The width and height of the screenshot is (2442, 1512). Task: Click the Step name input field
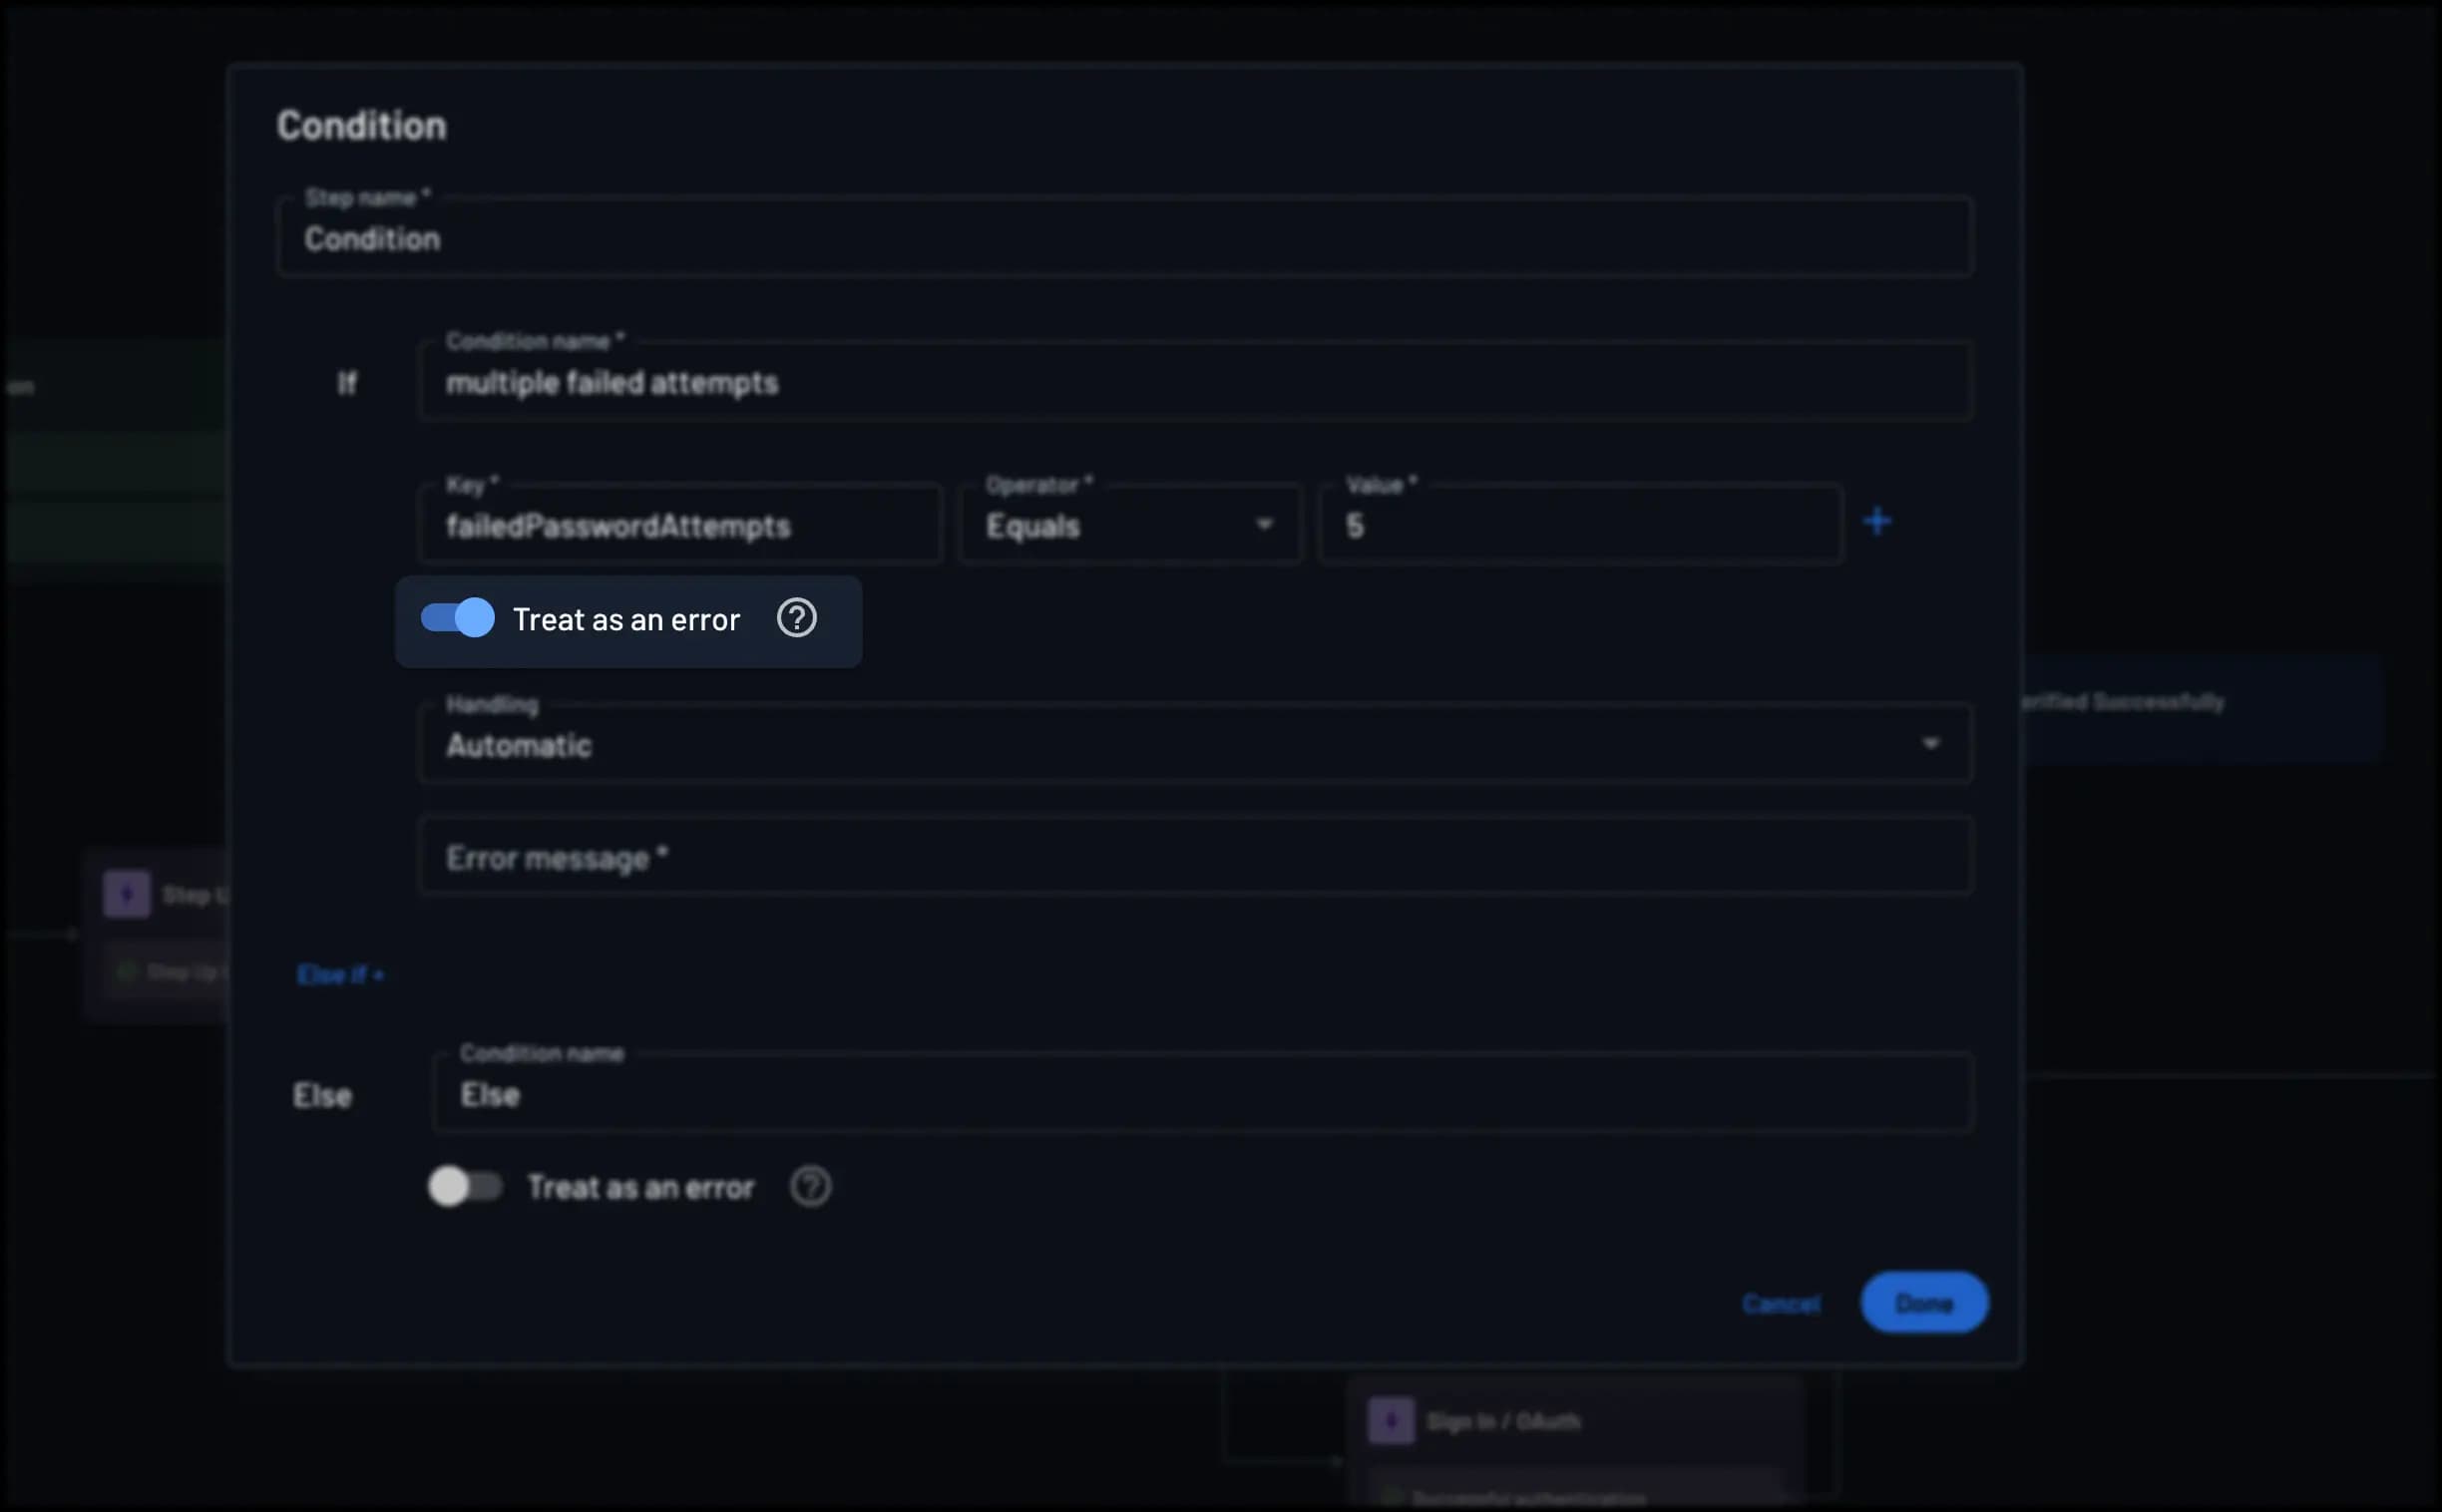point(1124,239)
